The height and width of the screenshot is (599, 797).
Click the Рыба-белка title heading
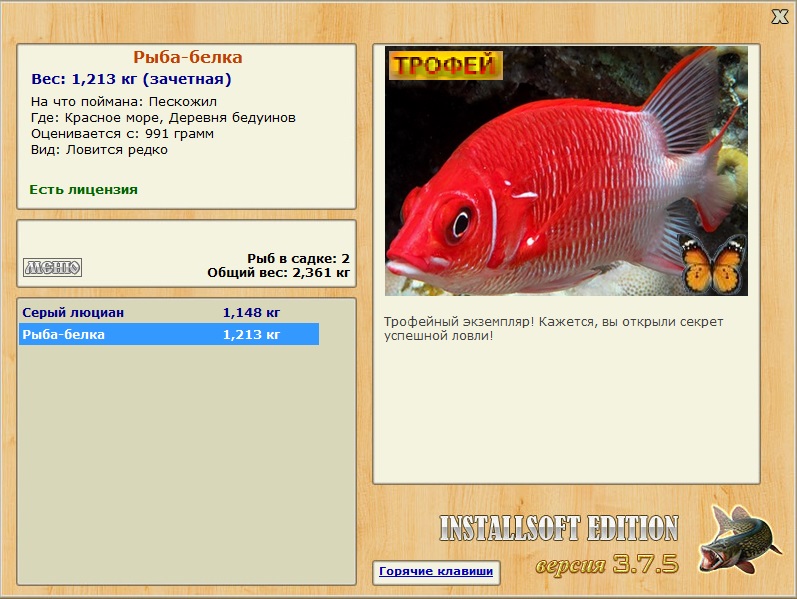188,57
